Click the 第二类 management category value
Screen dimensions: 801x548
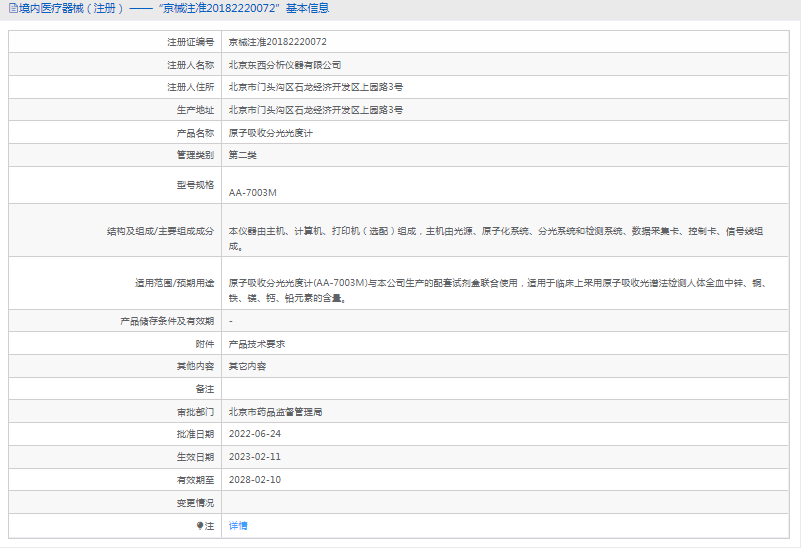click(243, 155)
